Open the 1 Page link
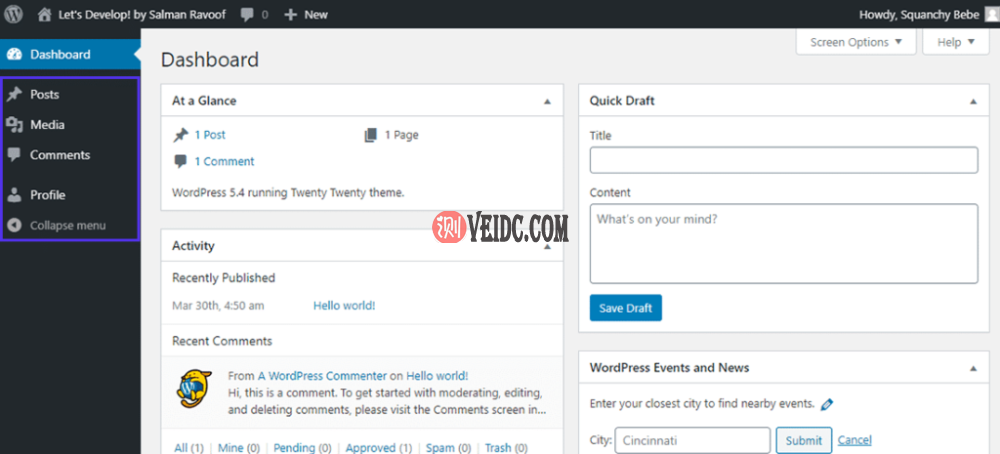The height and width of the screenshot is (454, 1000). 402,135
